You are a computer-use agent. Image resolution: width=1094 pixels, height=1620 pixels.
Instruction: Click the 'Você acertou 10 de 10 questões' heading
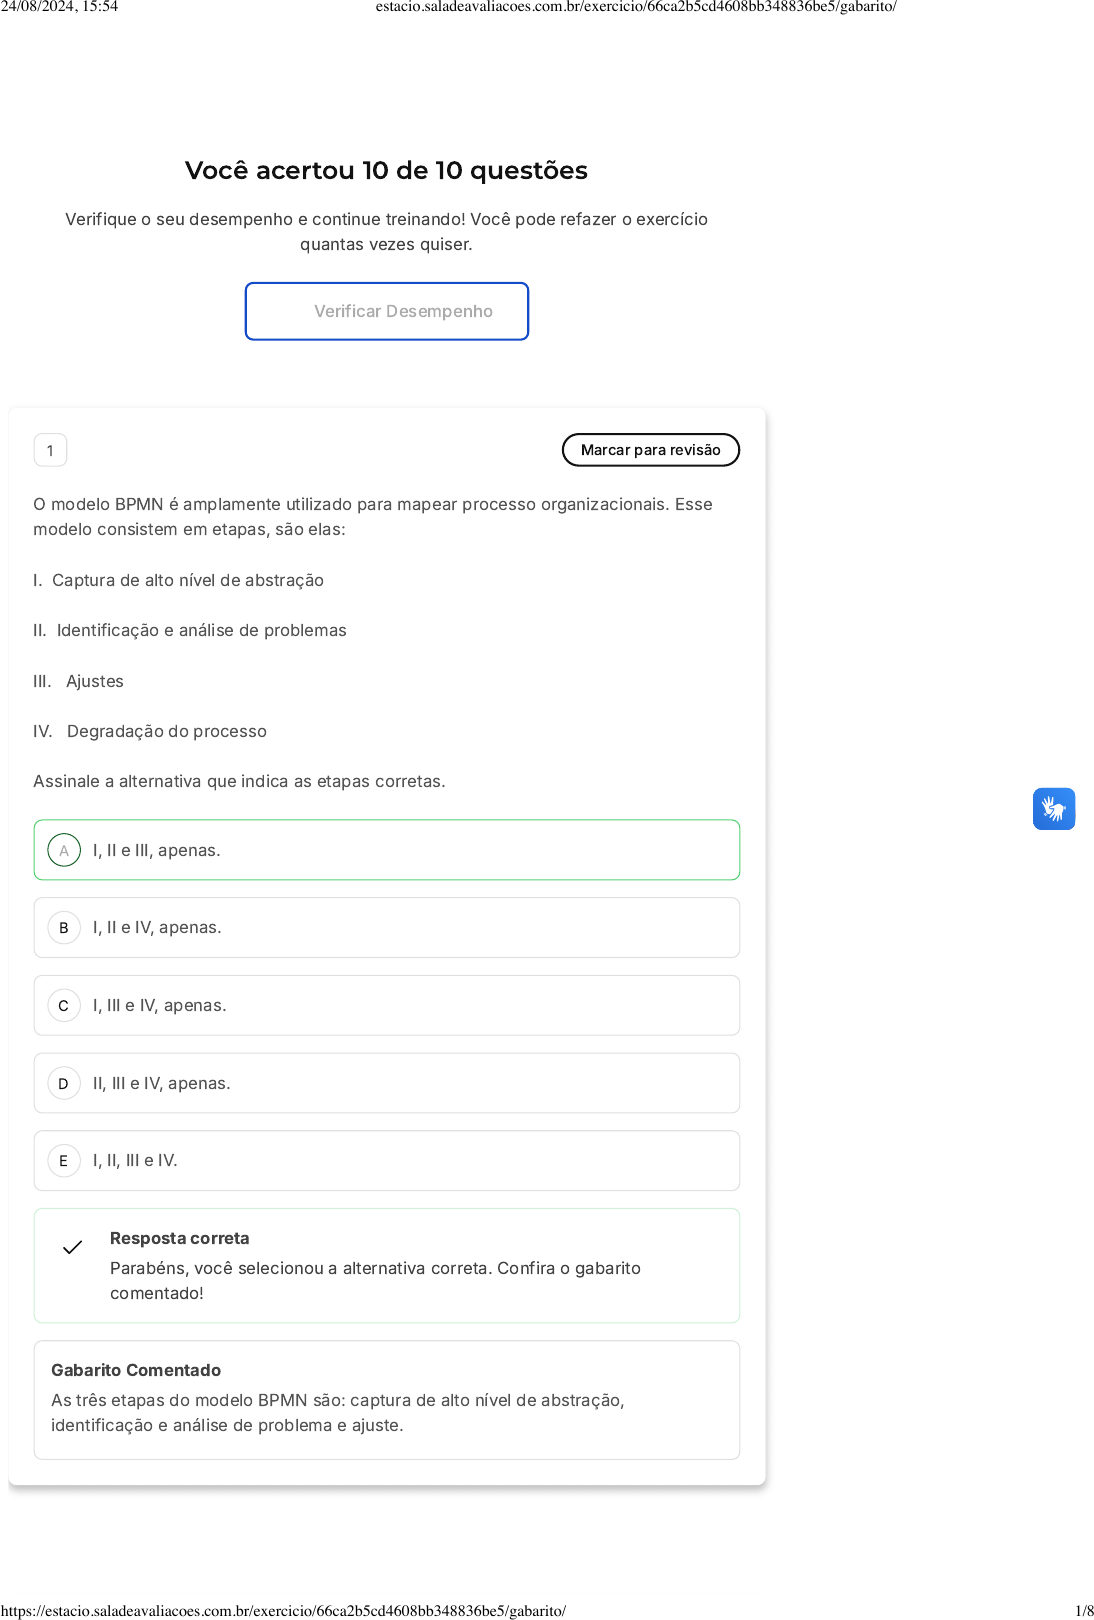(x=386, y=171)
